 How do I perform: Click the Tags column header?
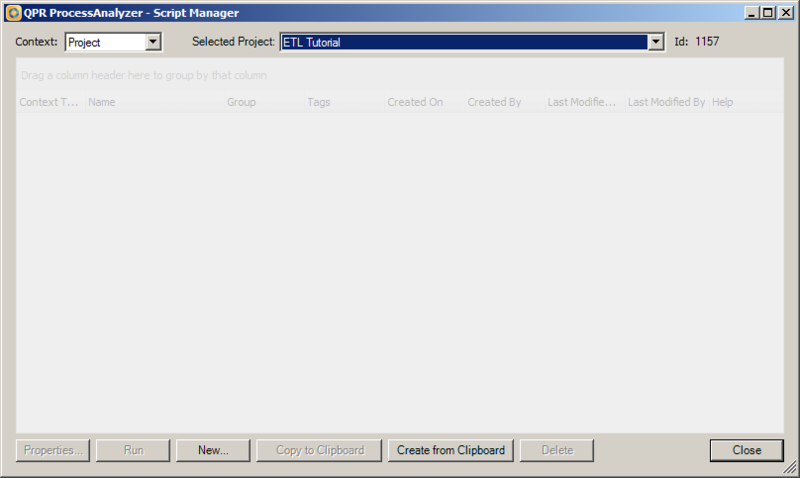click(344, 102)
